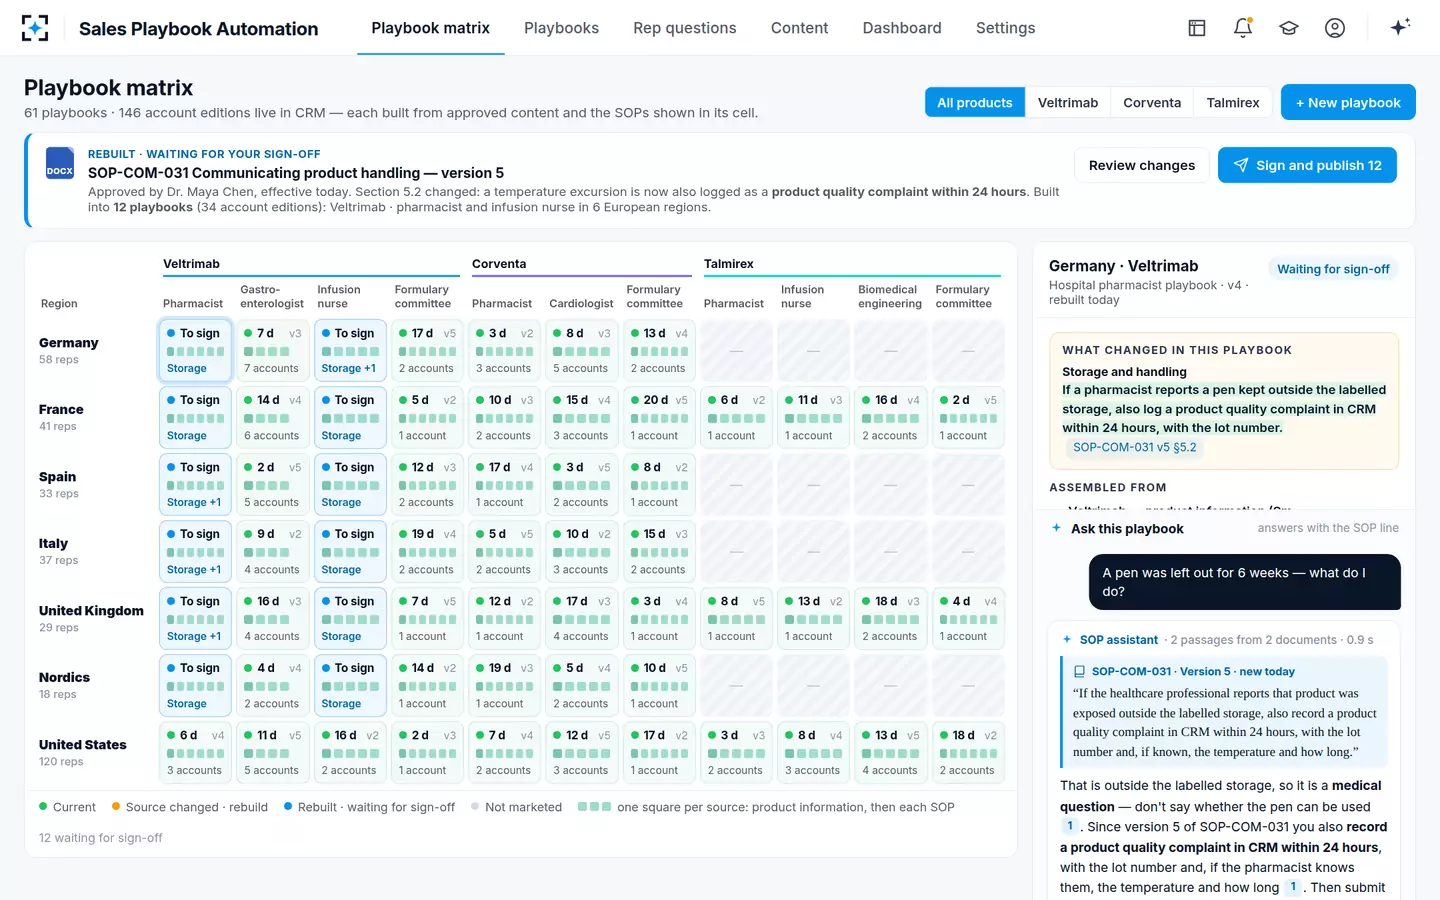Open the Playbooks tab
The width and height of the screenshot is (1440, 900).
coord(561,28)
